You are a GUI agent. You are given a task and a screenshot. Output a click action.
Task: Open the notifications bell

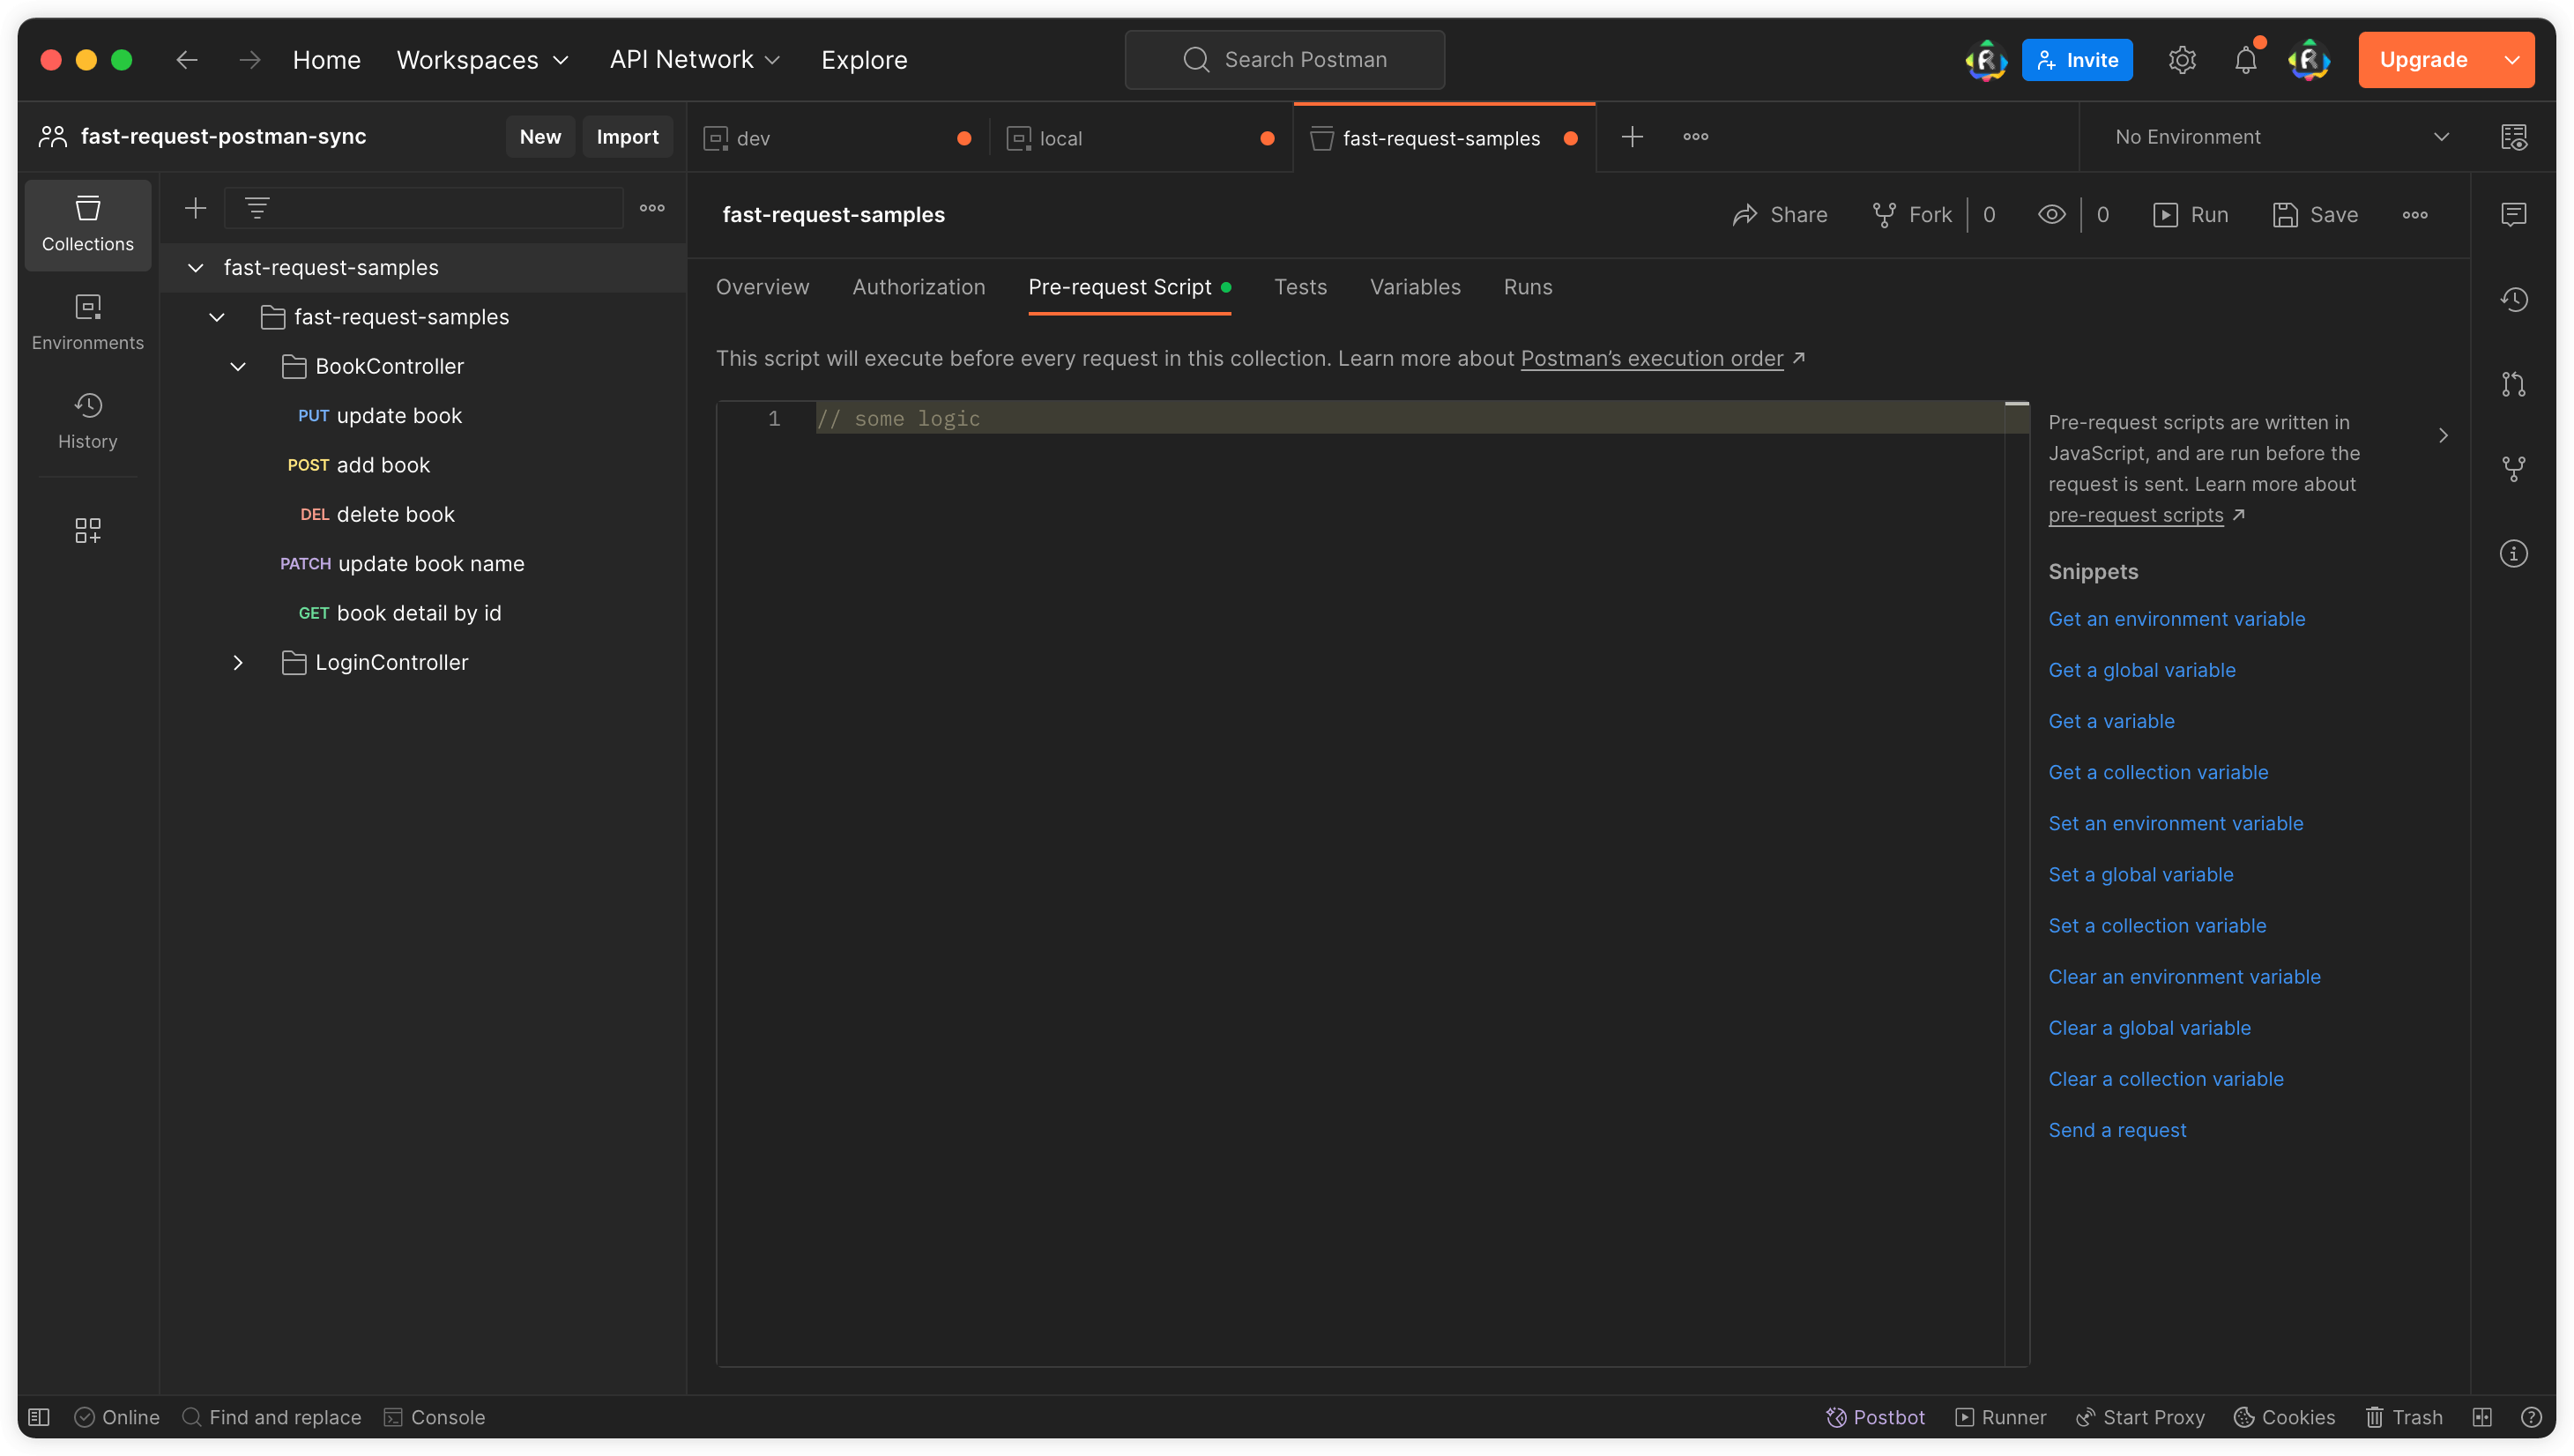(2245, 60)
